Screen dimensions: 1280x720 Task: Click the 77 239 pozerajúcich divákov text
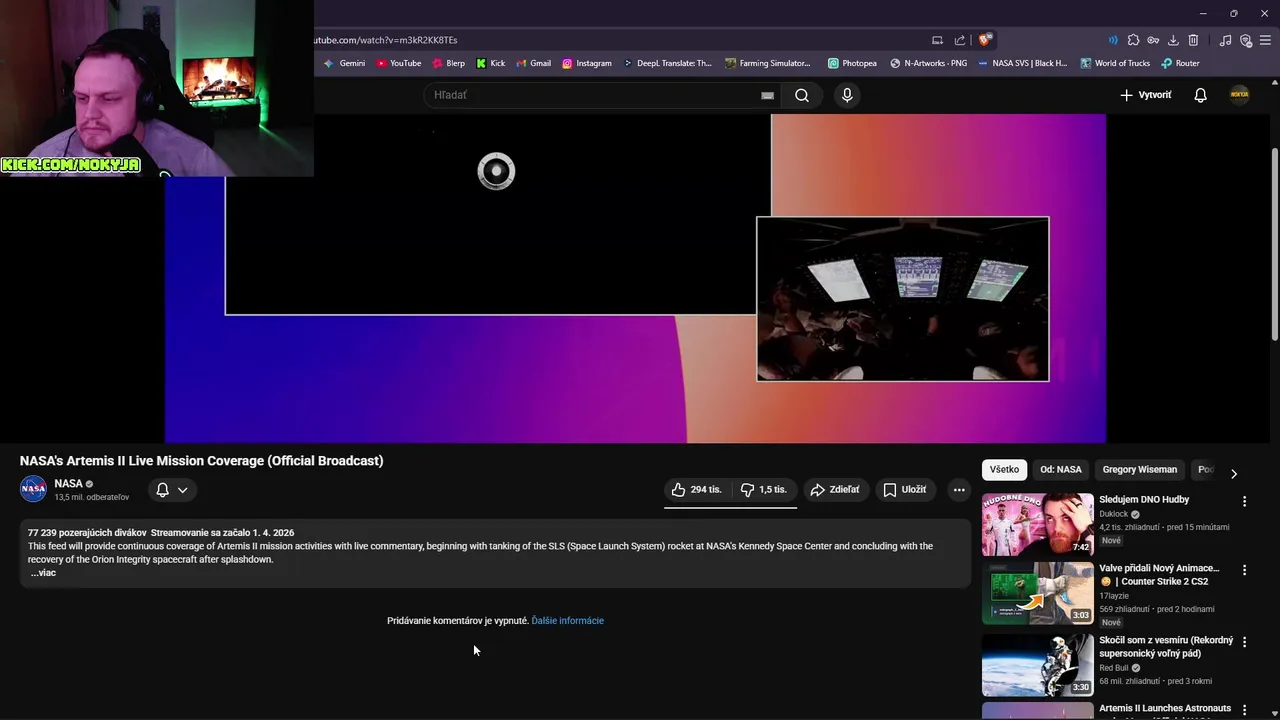point(87,533)
